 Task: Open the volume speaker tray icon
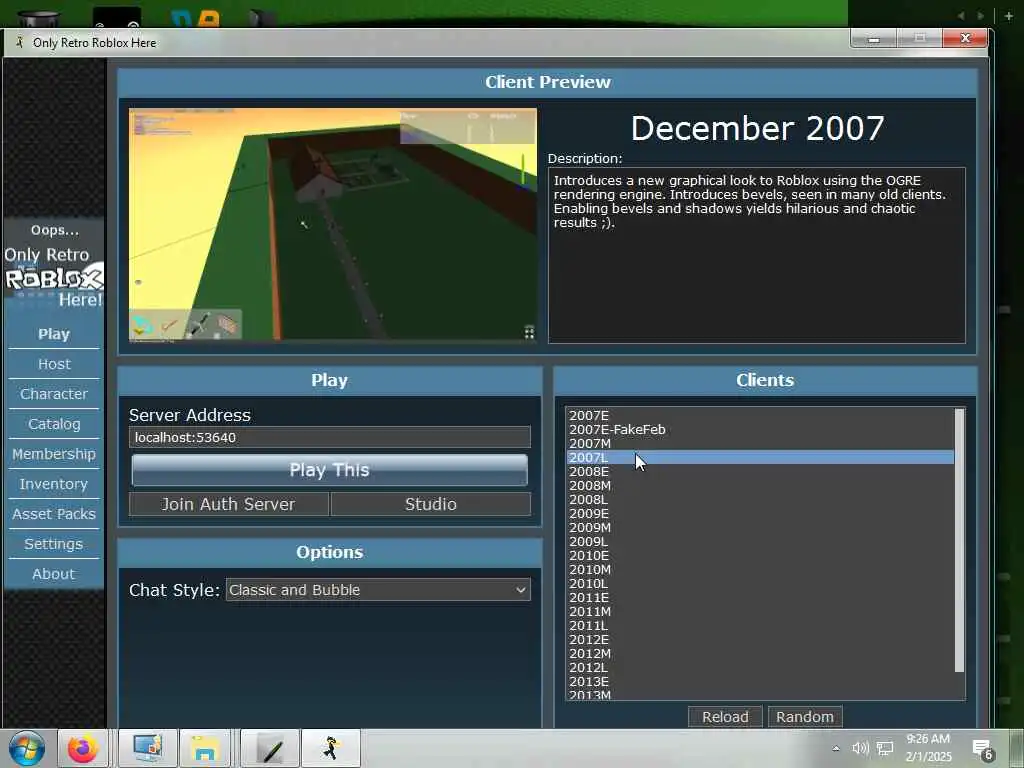pos(860,748)
